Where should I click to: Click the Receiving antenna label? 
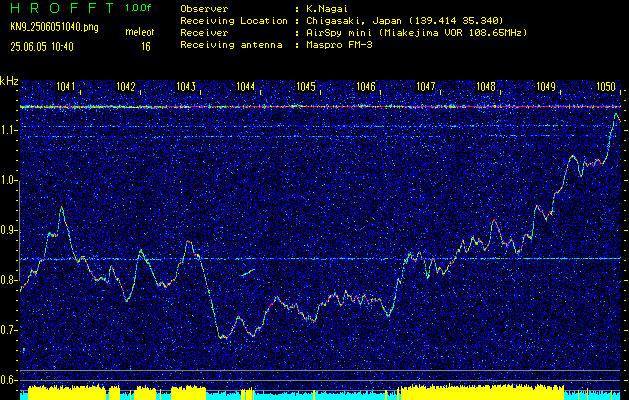[x=231, y=45]
